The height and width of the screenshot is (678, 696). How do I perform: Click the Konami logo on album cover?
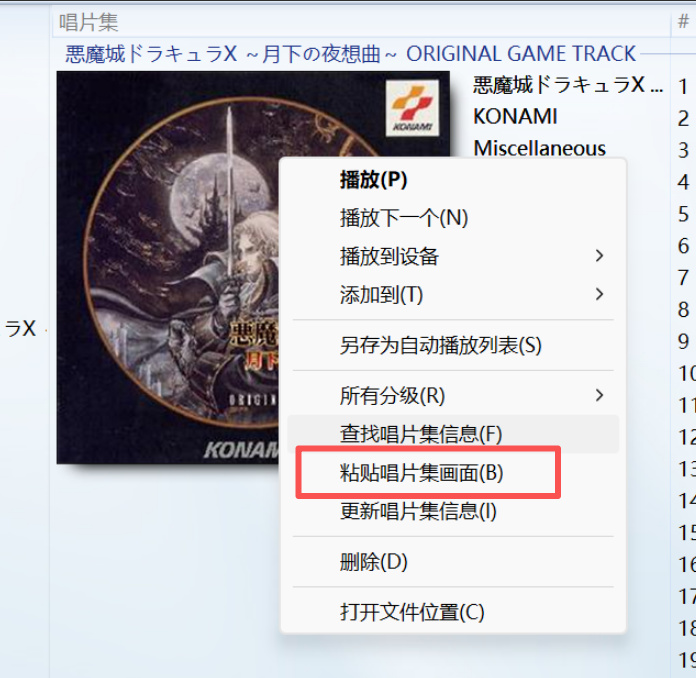[x=412, y=108]
